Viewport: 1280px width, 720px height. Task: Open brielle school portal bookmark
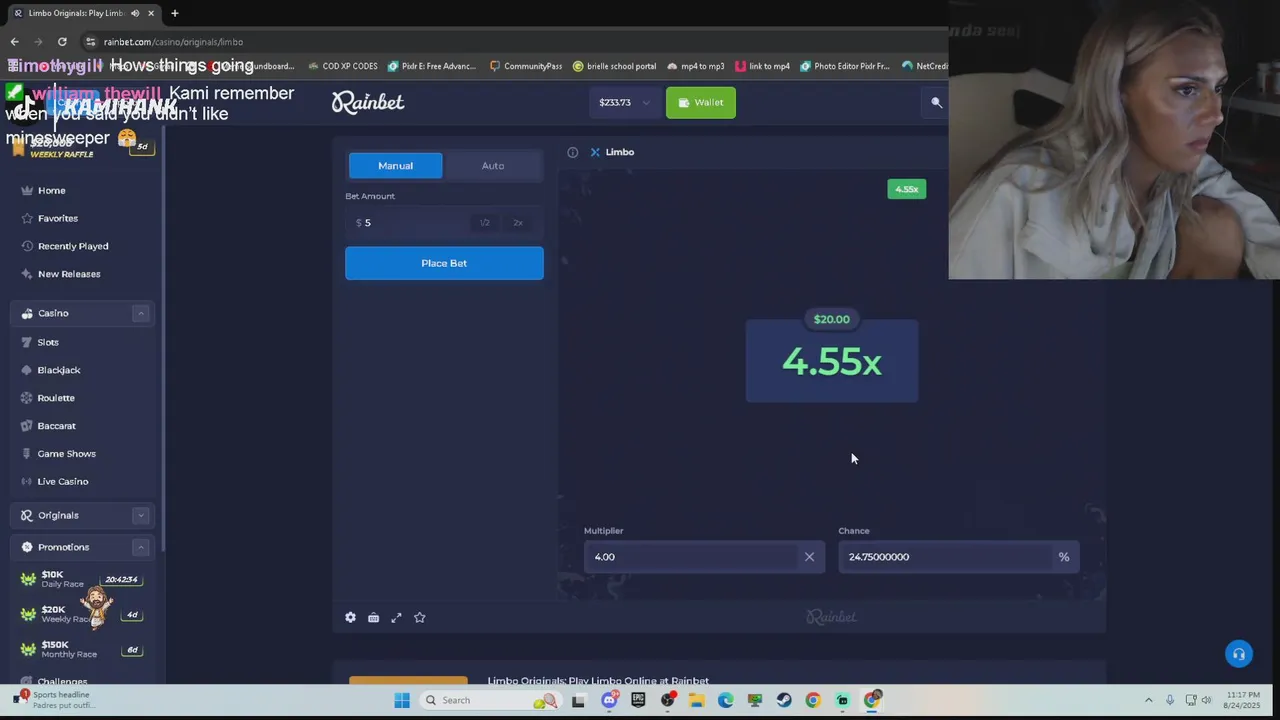pyautogui.click(x=615, y=66)
